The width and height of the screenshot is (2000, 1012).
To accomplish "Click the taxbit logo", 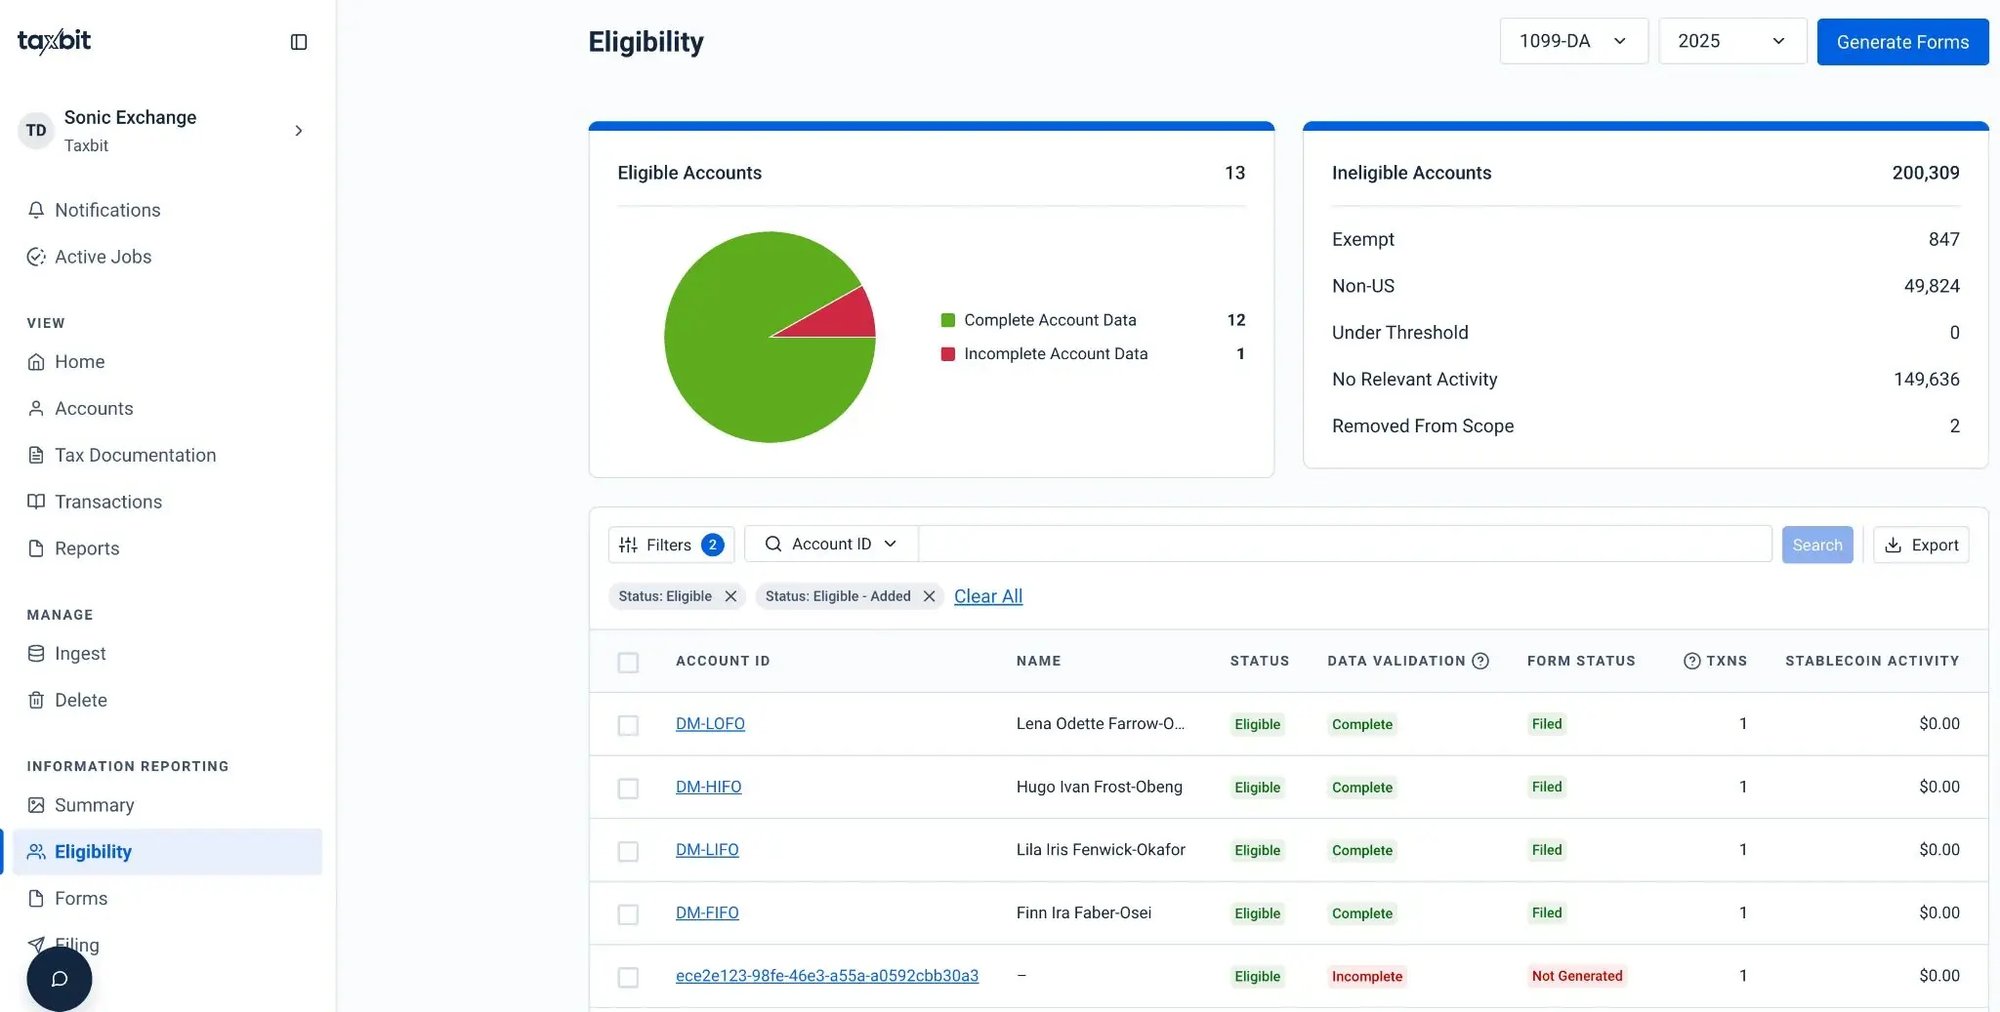I will [54, 41].
